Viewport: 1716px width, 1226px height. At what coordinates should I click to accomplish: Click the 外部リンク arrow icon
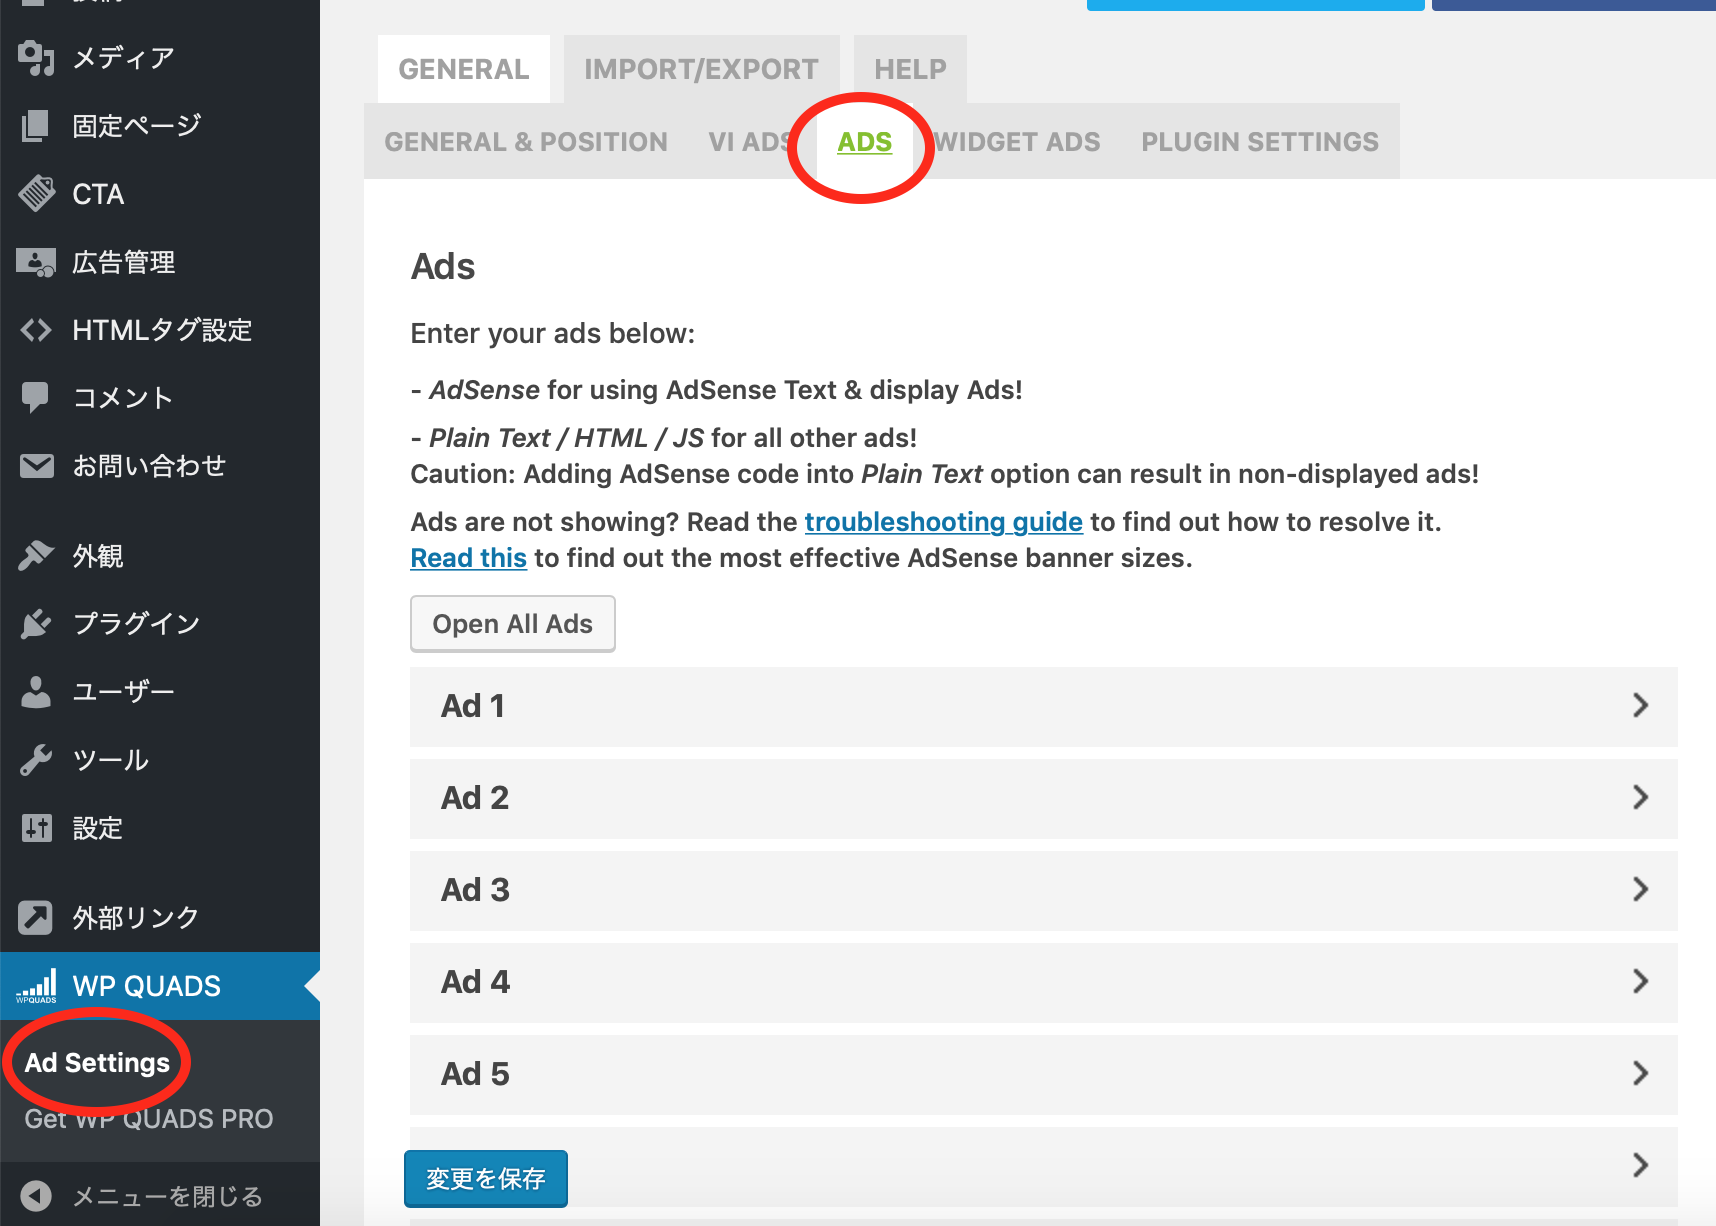point(36,917)
